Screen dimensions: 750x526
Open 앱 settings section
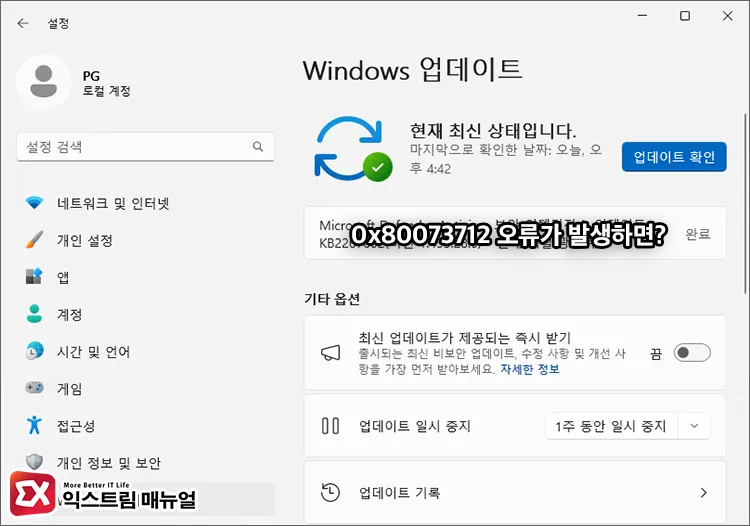tap(63, 277)
